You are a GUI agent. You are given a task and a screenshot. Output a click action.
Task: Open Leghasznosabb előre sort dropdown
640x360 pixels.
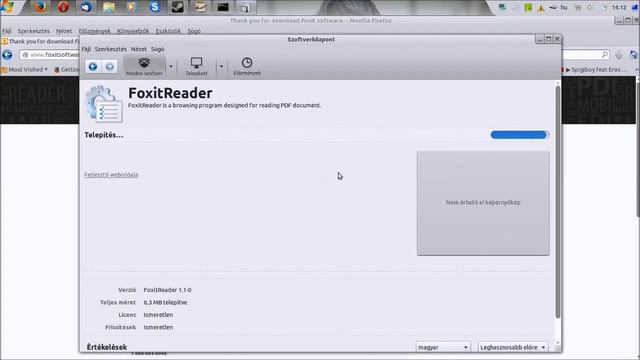tap(513, 347)
